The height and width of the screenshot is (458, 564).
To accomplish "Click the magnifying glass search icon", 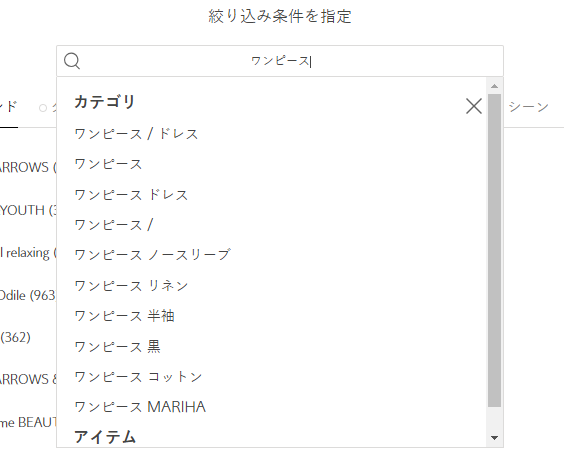I will pyautogui.click(x=72, y=61).
